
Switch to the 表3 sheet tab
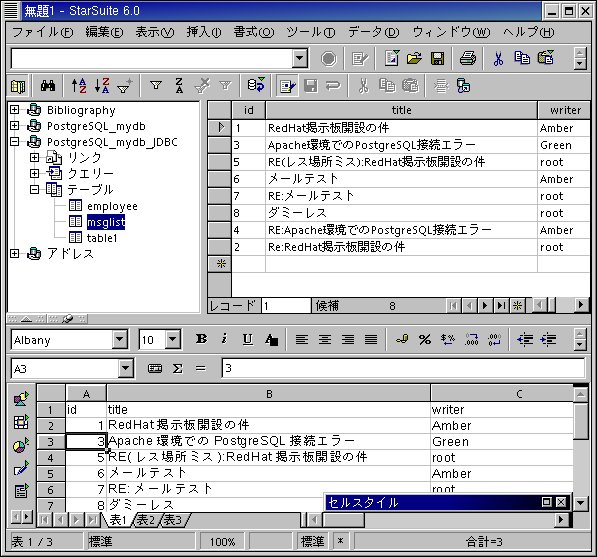point(173,520)
